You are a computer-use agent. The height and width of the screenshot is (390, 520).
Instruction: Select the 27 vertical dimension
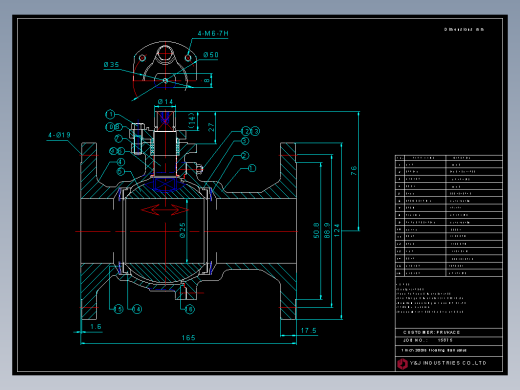(211, 127)
